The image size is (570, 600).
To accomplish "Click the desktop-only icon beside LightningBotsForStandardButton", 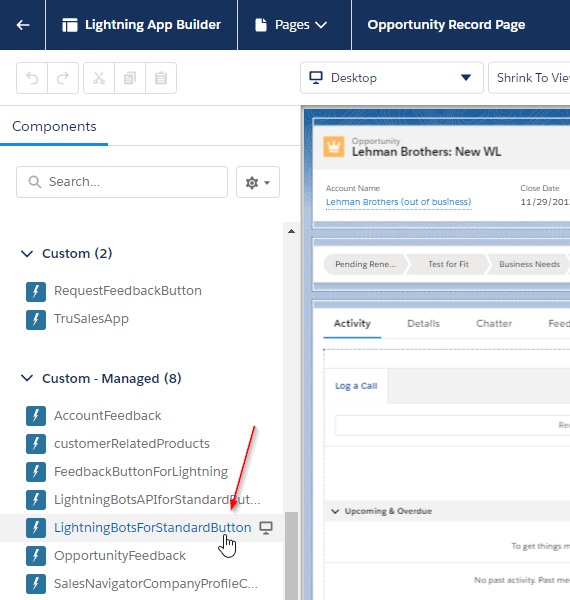I will (266, 528).
